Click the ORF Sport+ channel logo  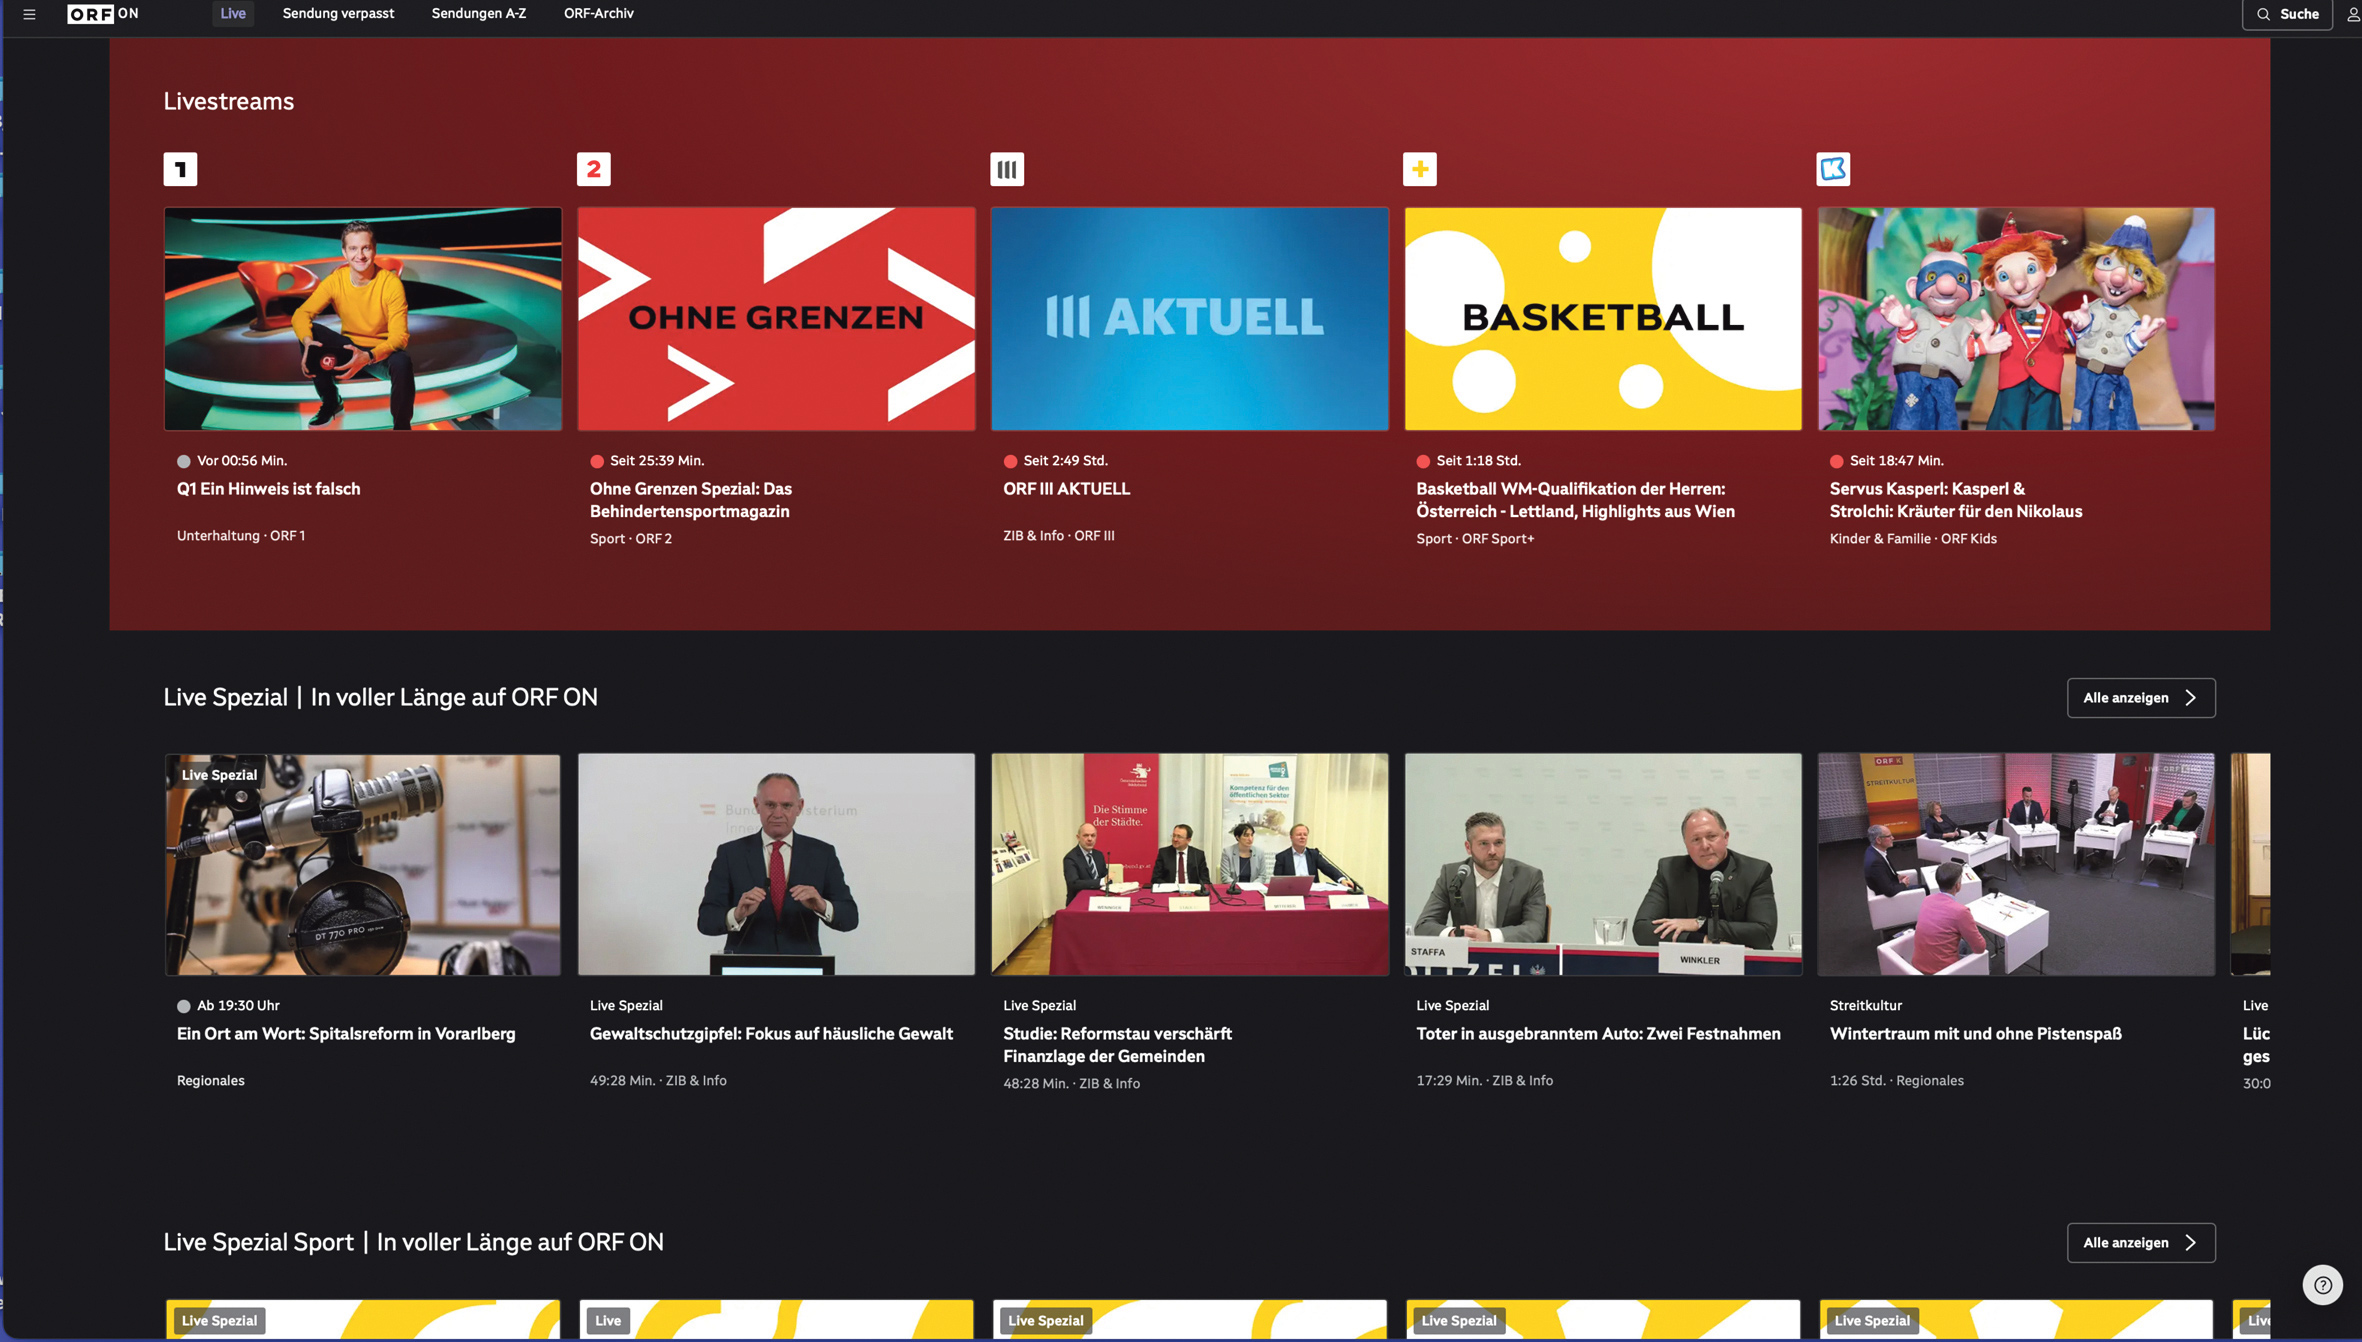[1420, 169]
